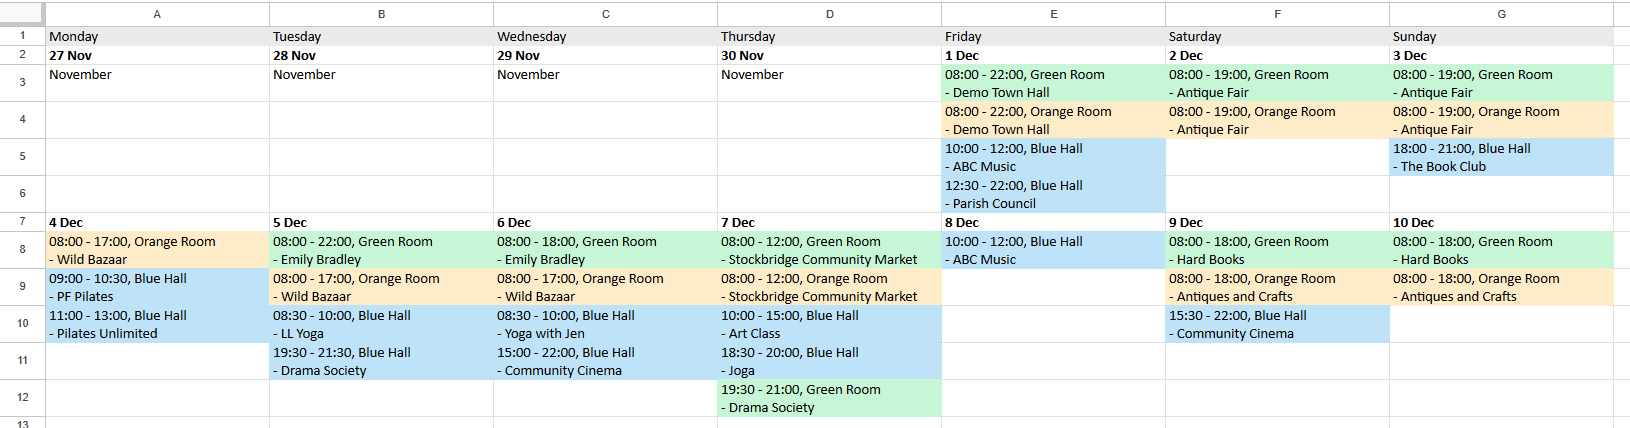The height and width of the screenshot is (428, 1630).
Task: Click the 7 Dec date cell
Action: pos(829,223)
